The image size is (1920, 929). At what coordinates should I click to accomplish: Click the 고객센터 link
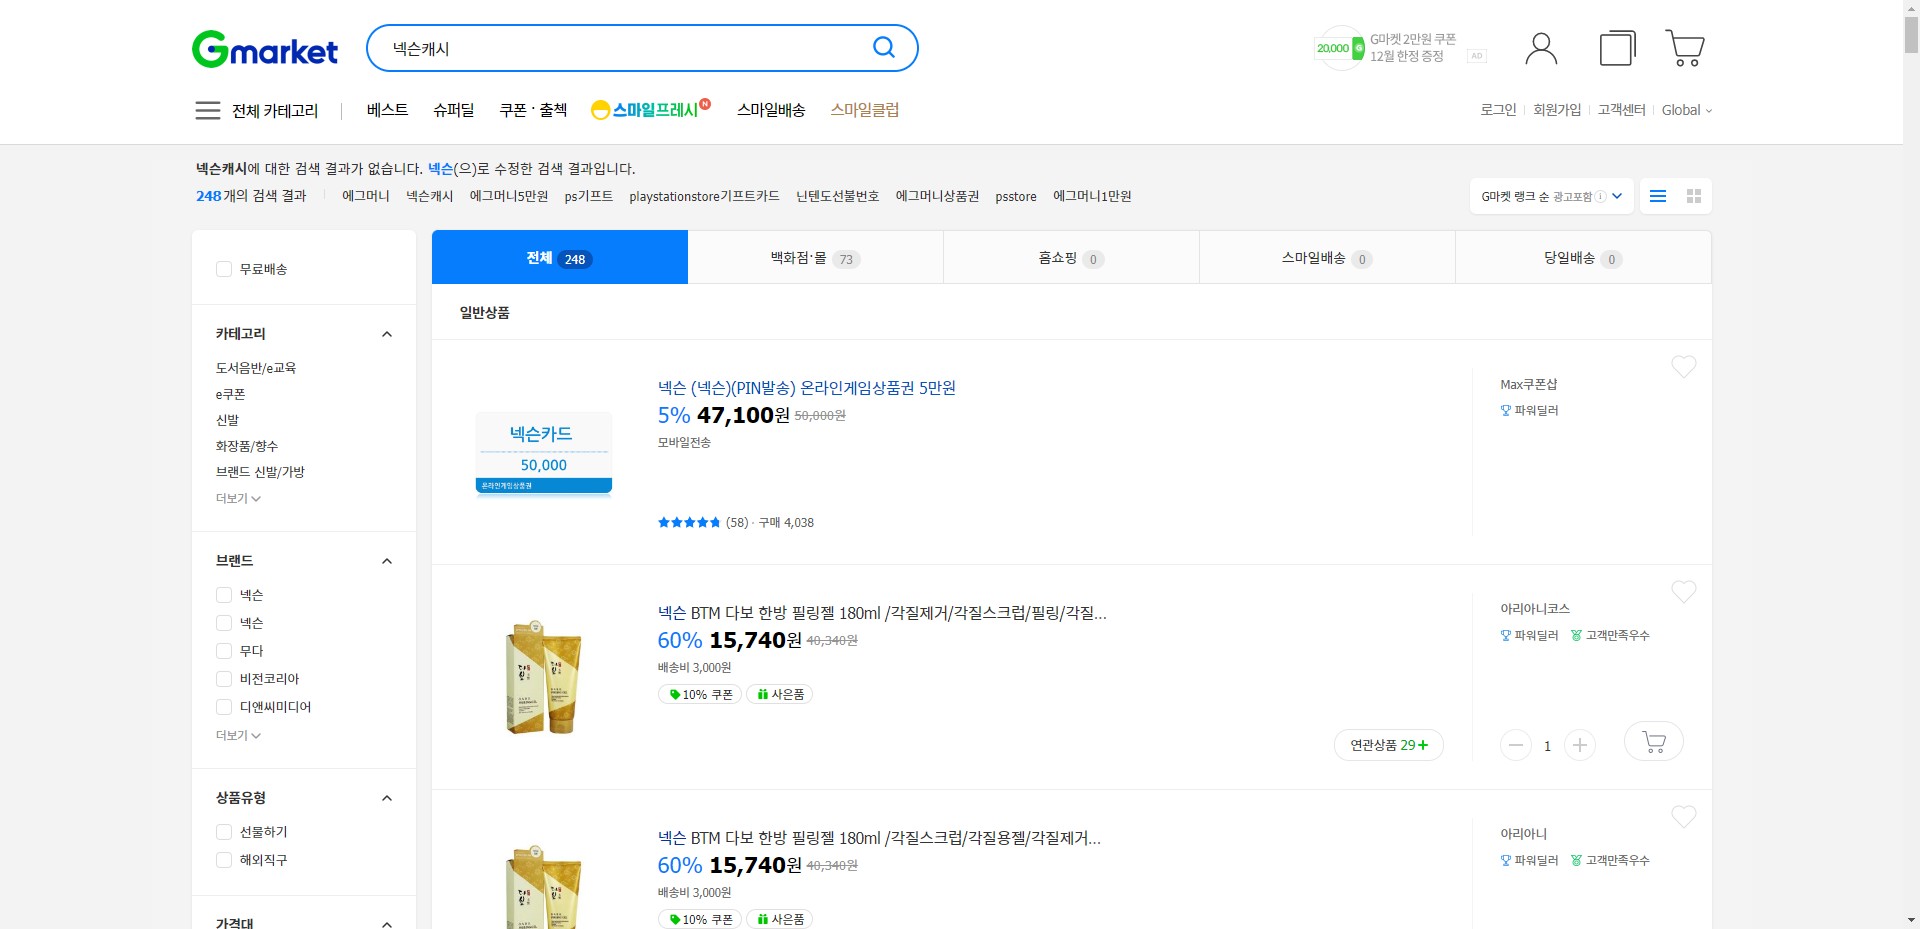(x=1621, y=110)
